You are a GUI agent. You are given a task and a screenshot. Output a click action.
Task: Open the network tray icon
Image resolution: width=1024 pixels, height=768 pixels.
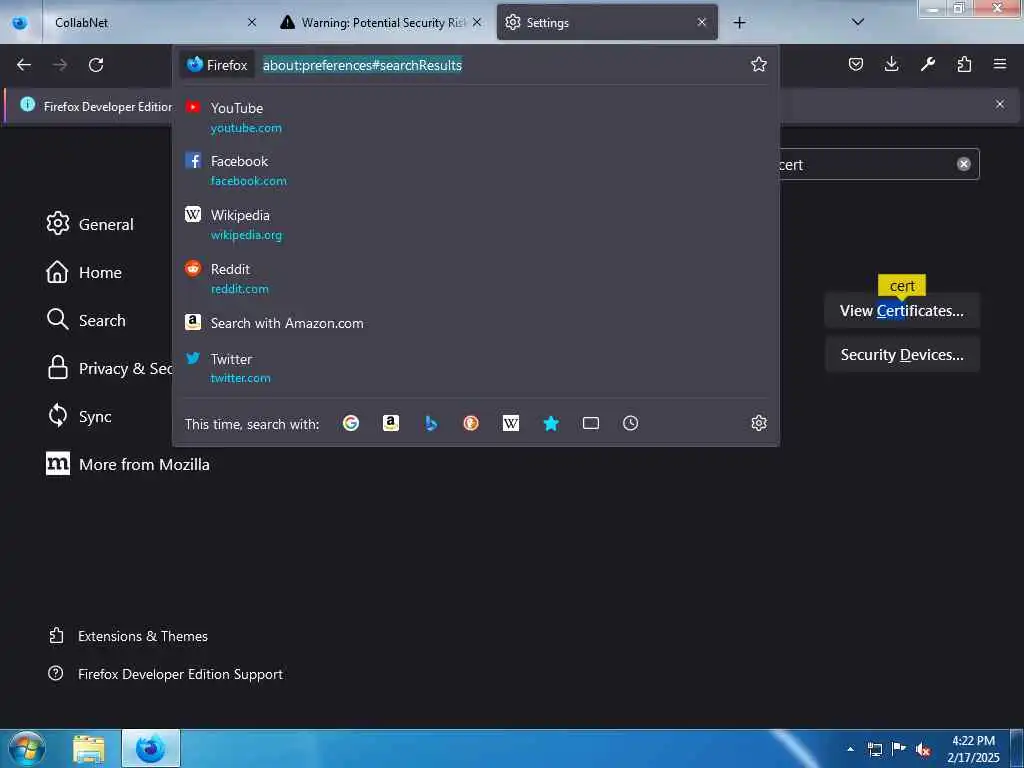[x=875, y=749]
